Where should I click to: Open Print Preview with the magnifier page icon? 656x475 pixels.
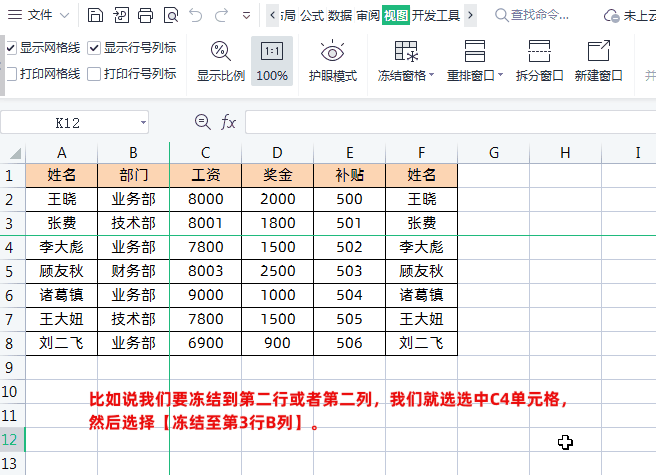(x=171, y=15)
